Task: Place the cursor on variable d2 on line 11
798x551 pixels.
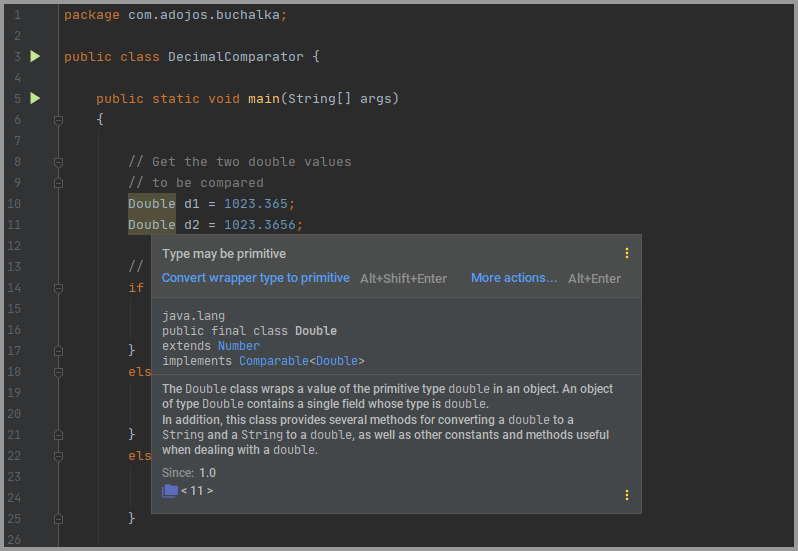Action: click(192, 225)
